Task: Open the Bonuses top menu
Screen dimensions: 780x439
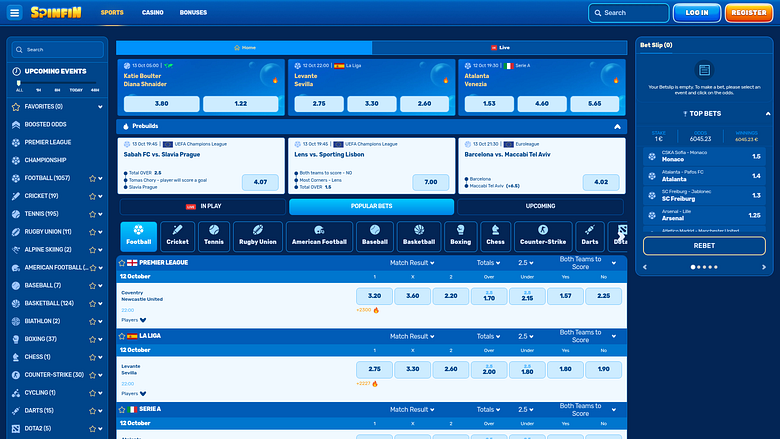Action: (193, 12)
